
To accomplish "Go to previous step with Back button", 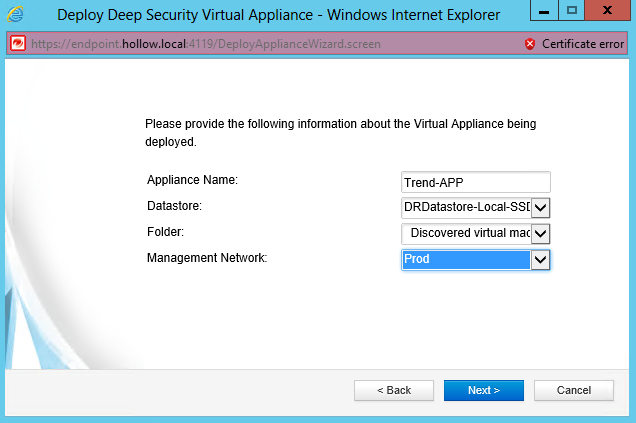I will (394, 390).
